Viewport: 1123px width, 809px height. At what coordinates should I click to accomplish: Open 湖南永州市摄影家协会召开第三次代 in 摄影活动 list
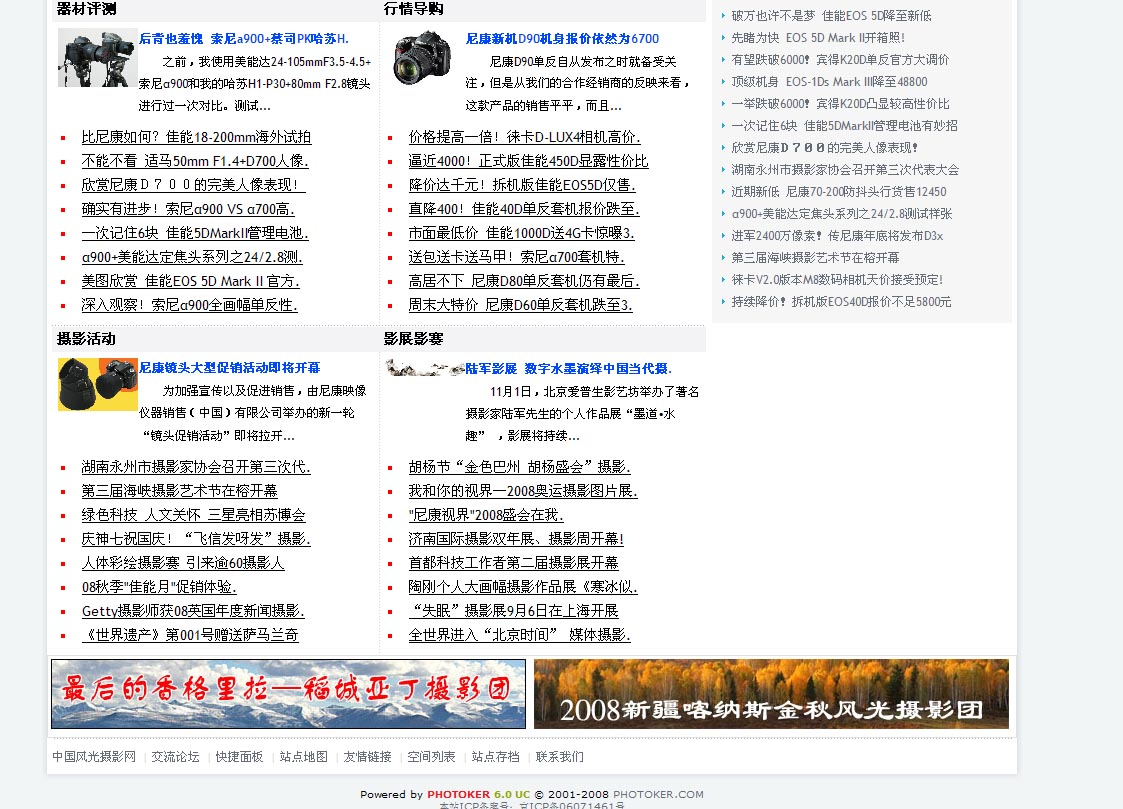coord(196,467)
